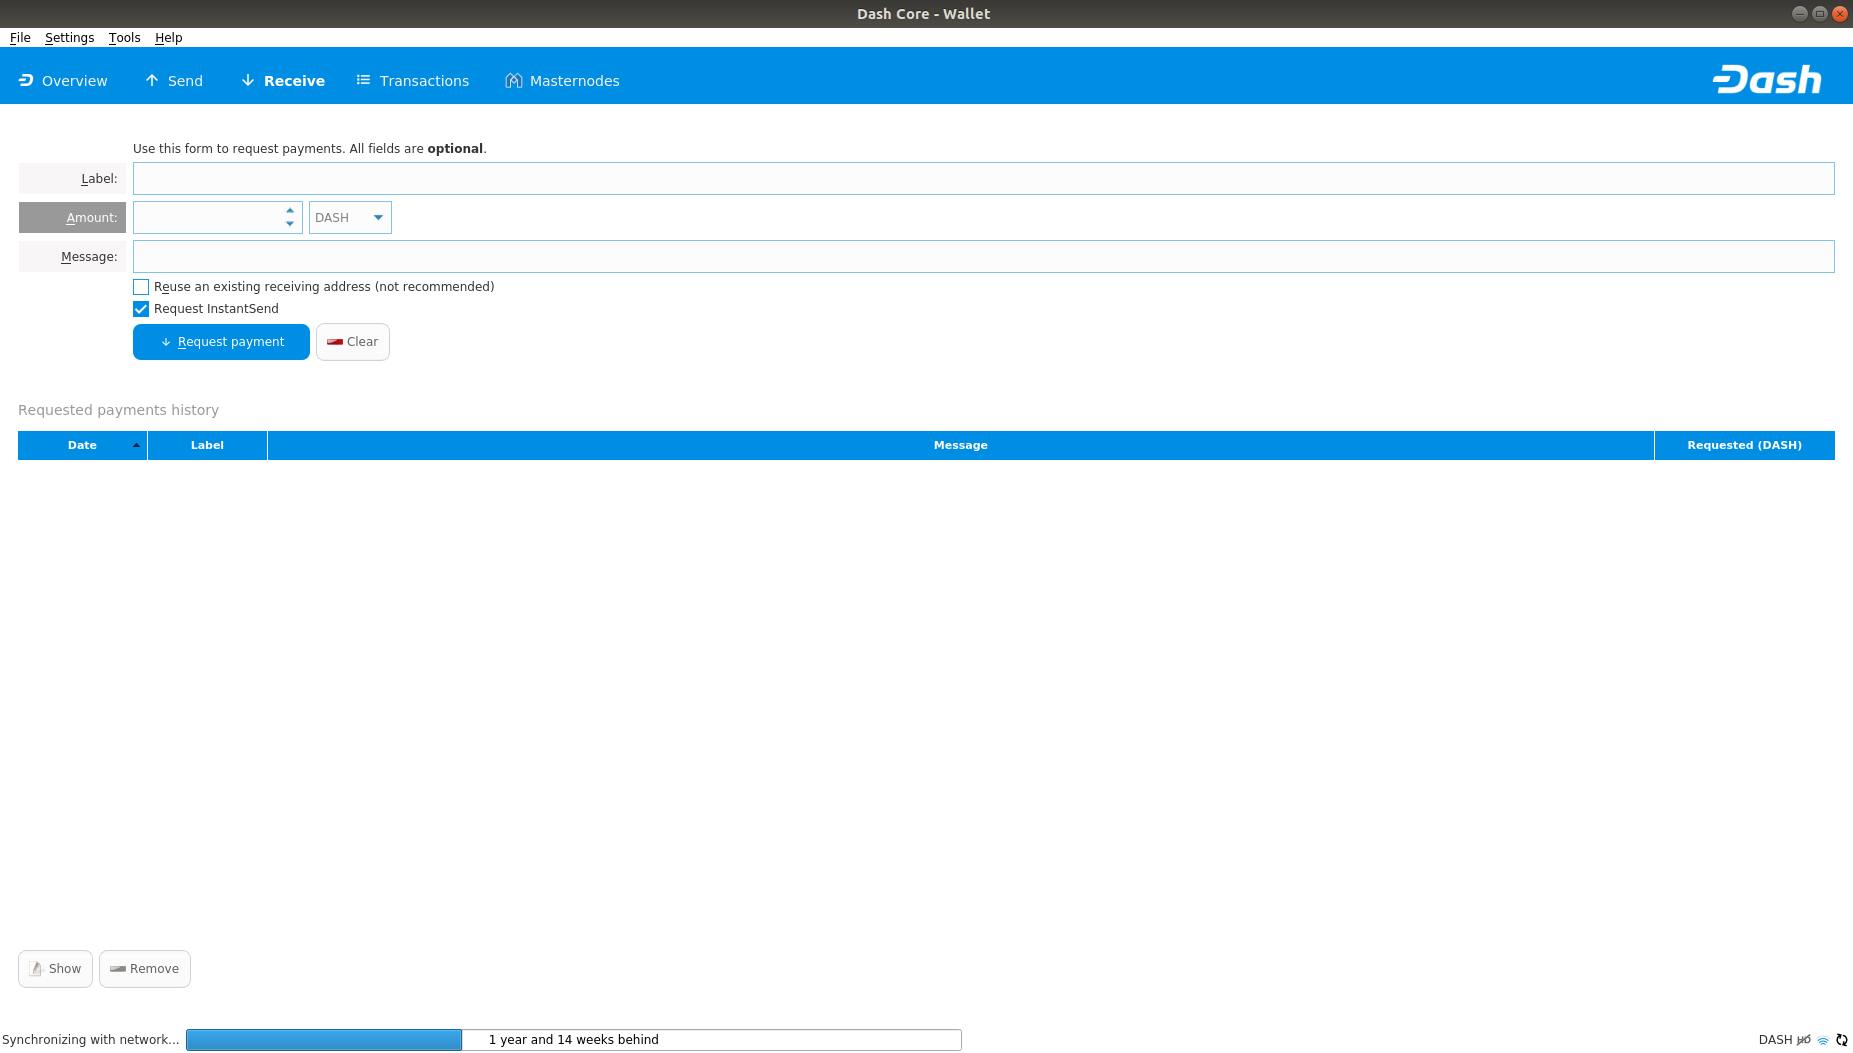The height and width of the screenshot is (1053, 1853).
Task: Switch to the Send tab
Action: 174,81
